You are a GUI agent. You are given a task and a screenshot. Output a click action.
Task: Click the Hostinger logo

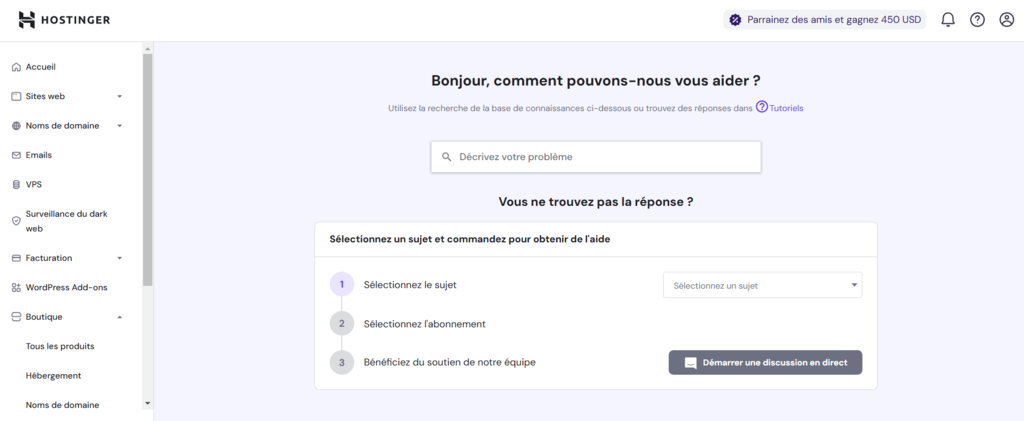(64, 20)
